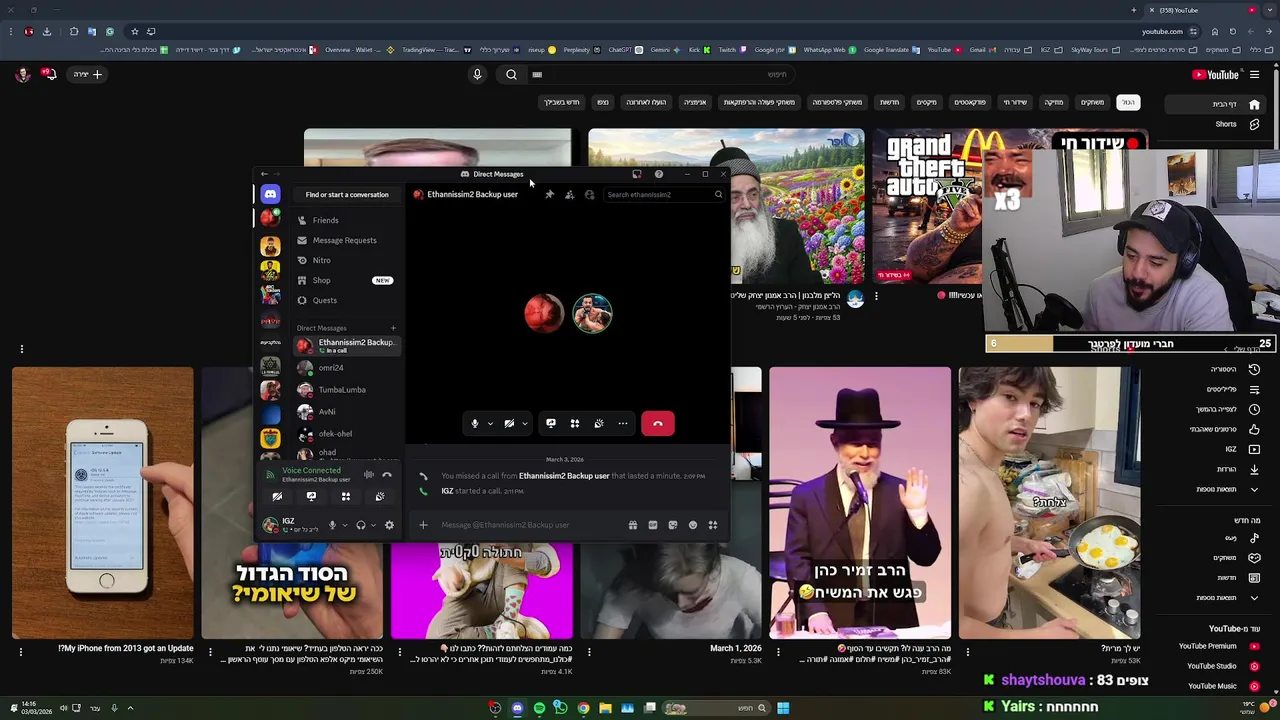Expand camera options arrow in call controls
1280x720 pixels.
[524, 424]
